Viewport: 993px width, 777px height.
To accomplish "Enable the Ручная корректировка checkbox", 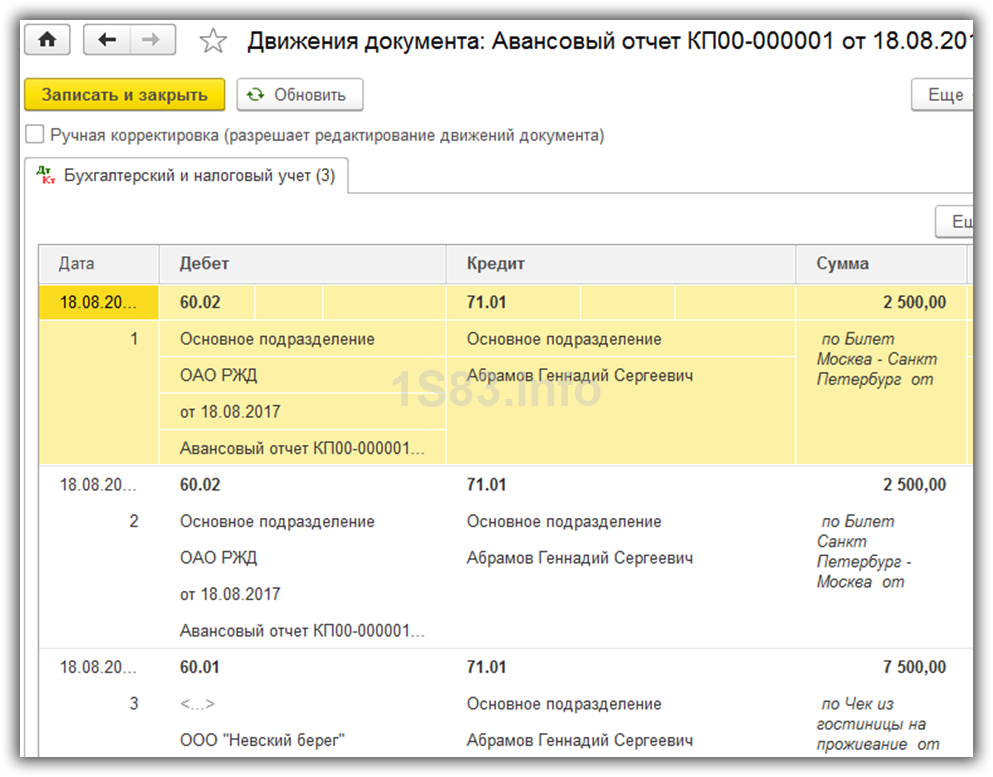I will pyautogui.click(x=35, y=135).
